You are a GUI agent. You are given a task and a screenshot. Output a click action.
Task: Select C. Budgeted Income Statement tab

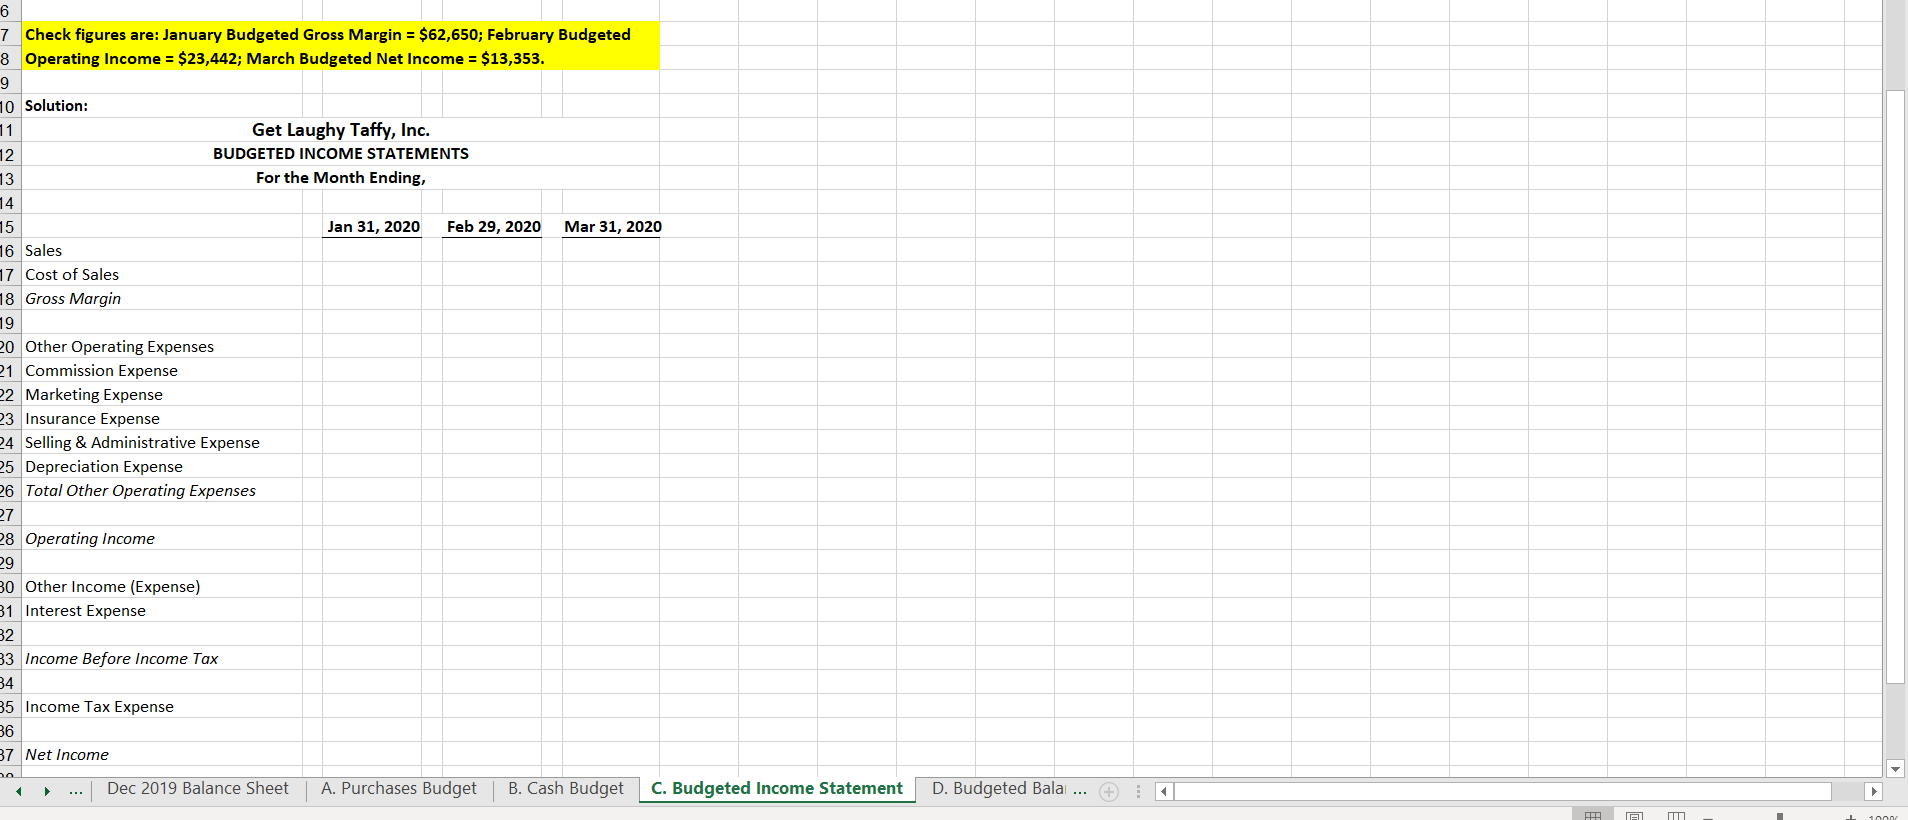click(777, 789)
